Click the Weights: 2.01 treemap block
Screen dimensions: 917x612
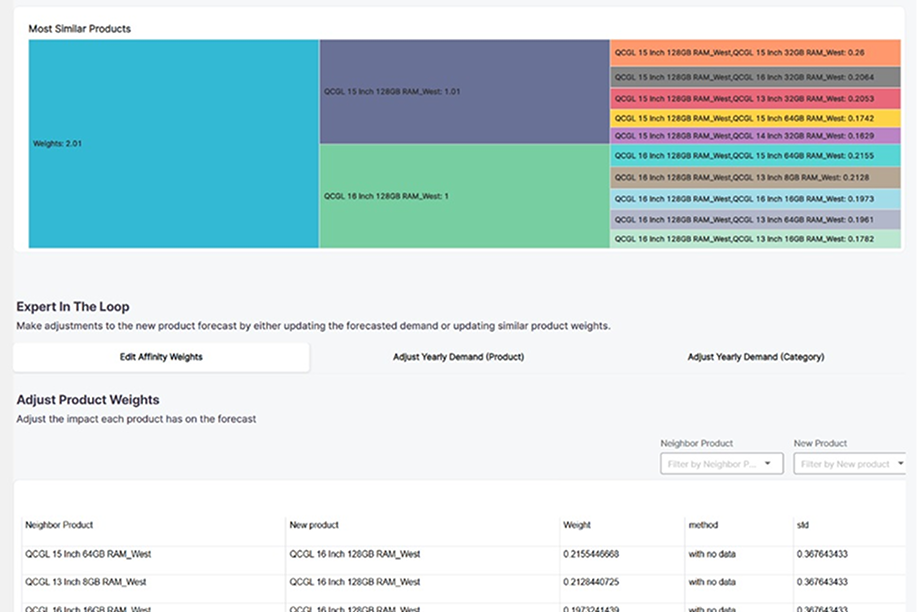(174, 144)
